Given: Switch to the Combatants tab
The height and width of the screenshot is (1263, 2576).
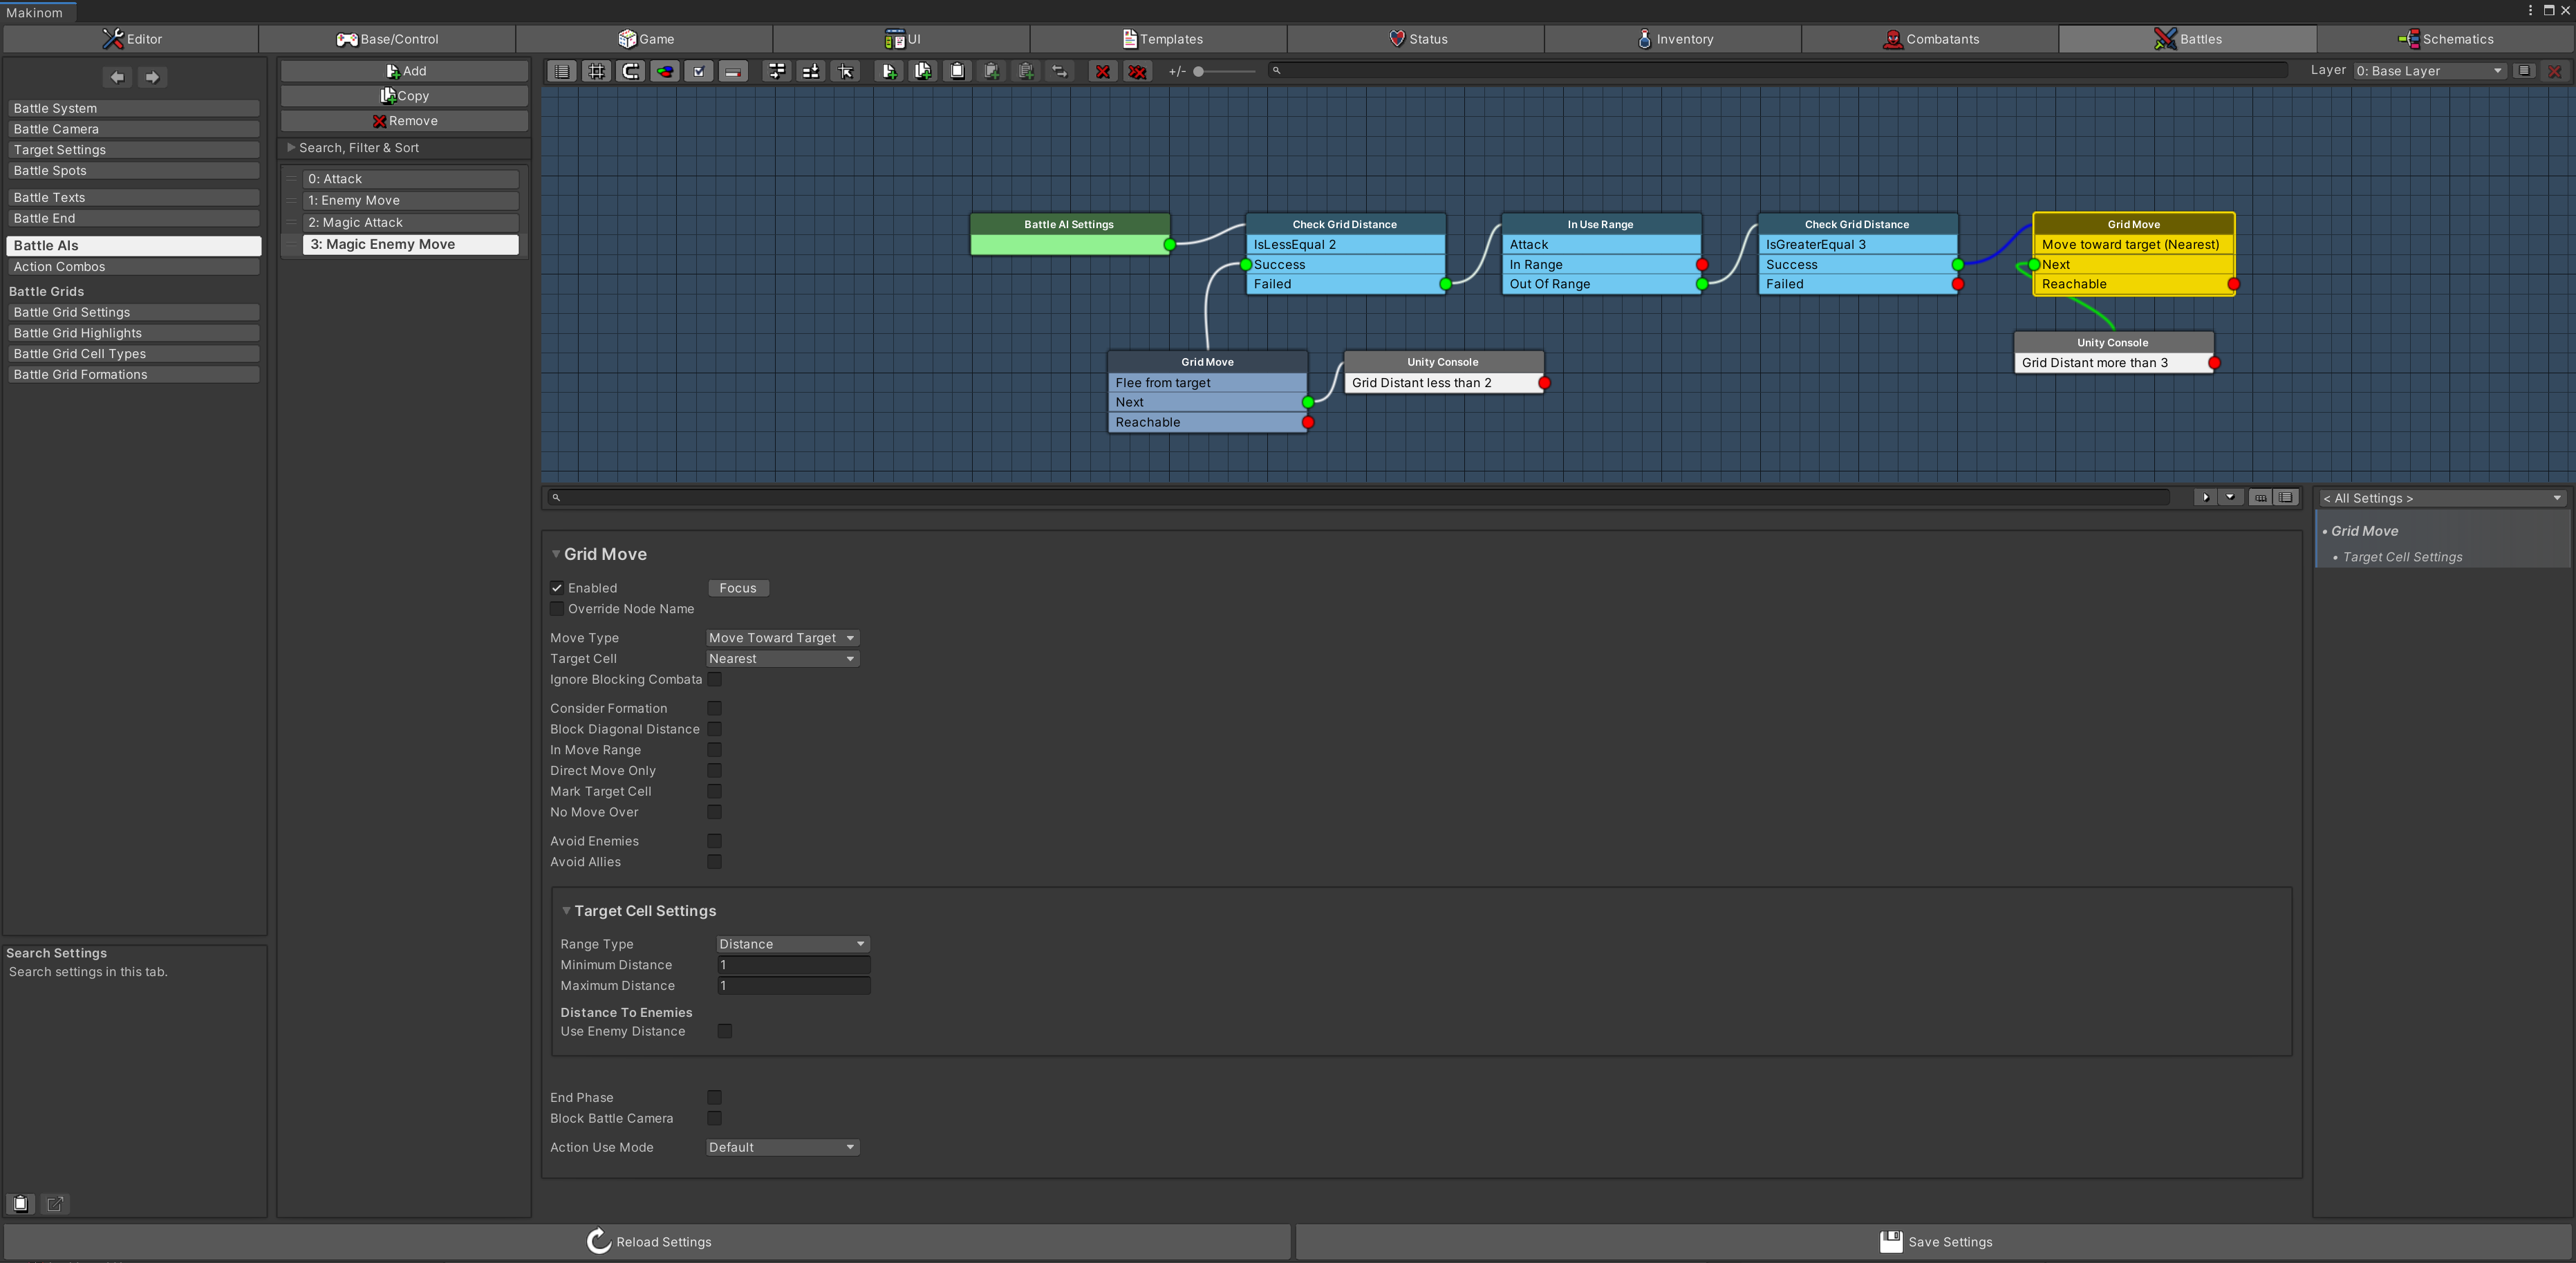Looking at the screenshot, I should 1930,39.
